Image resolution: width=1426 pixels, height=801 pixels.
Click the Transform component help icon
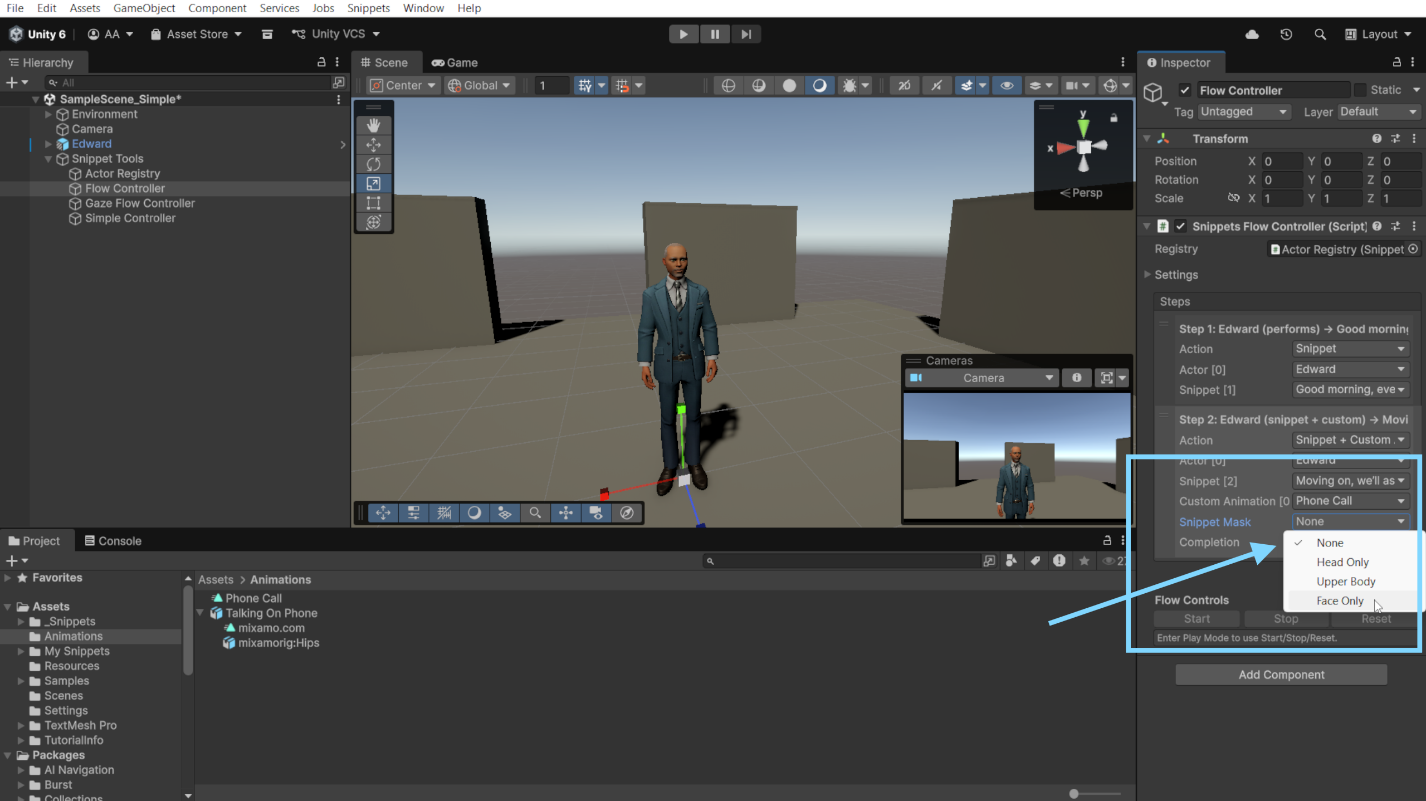pos(1377,139)
